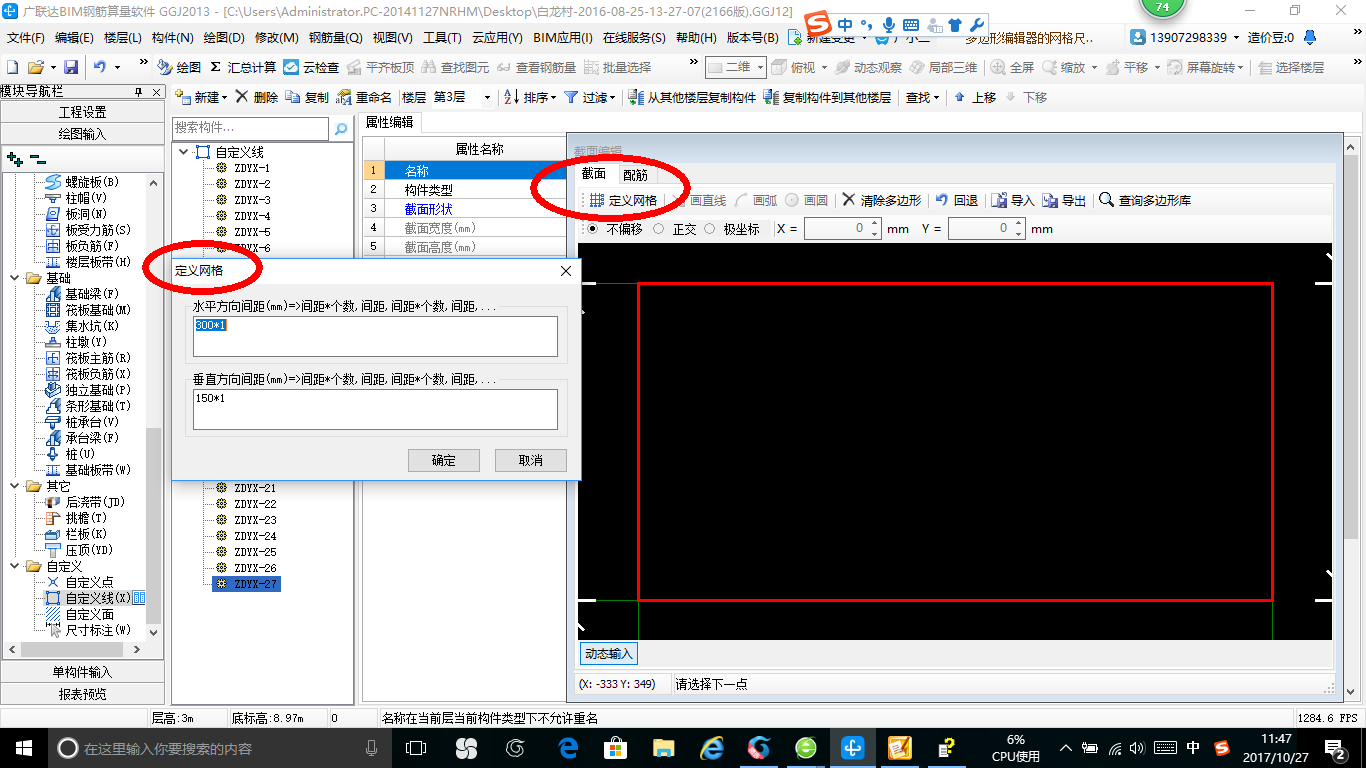
Task: Click the 全屏 full screen tool
Action: click(1013, 67)
